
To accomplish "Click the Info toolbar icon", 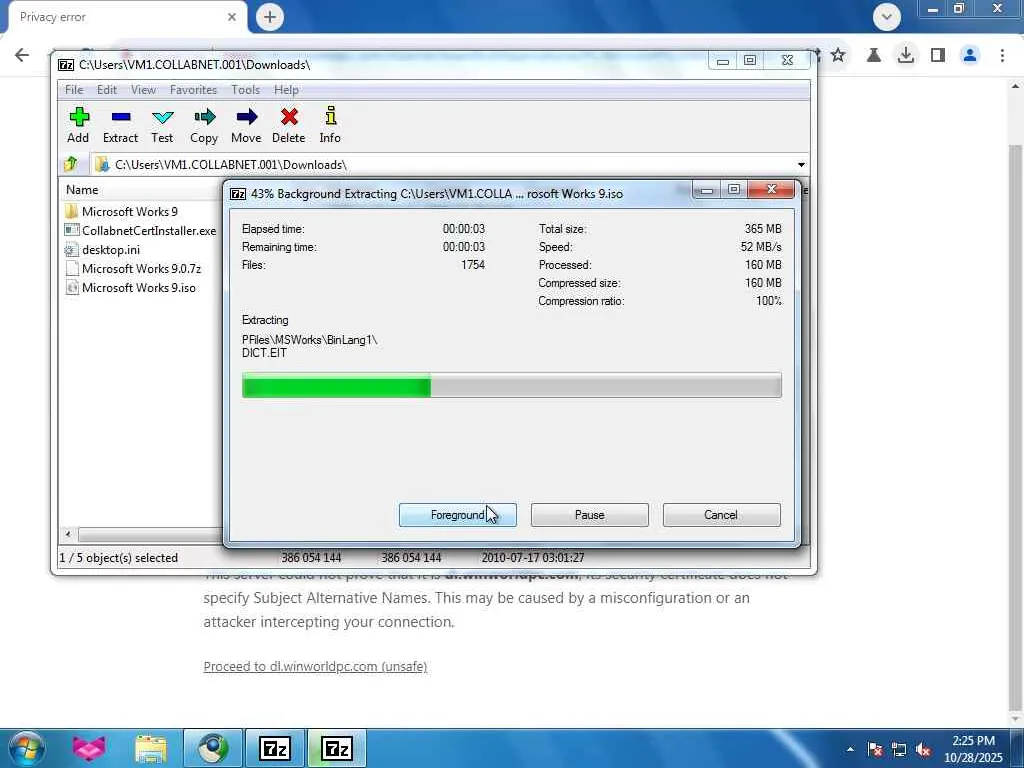I will tap(330, 125).
